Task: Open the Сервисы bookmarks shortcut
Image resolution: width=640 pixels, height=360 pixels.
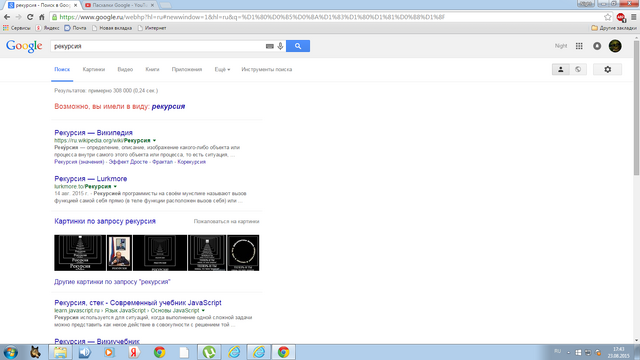Action: point(17,28)
